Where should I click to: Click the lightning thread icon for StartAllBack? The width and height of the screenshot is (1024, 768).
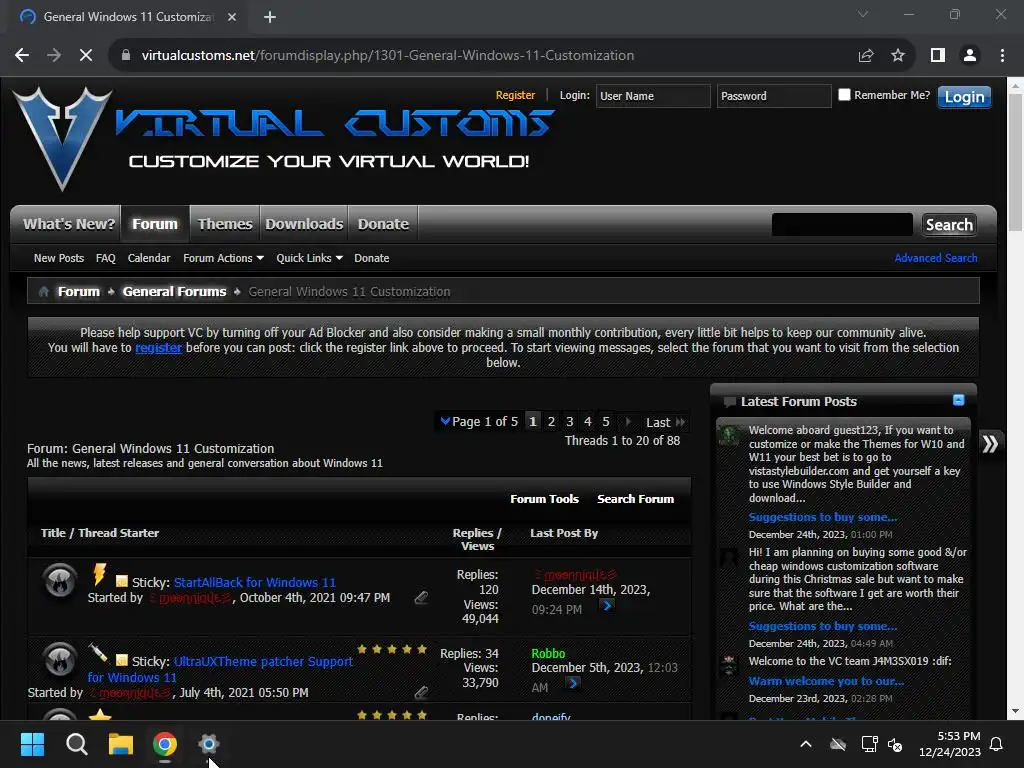tap(99, 574)
